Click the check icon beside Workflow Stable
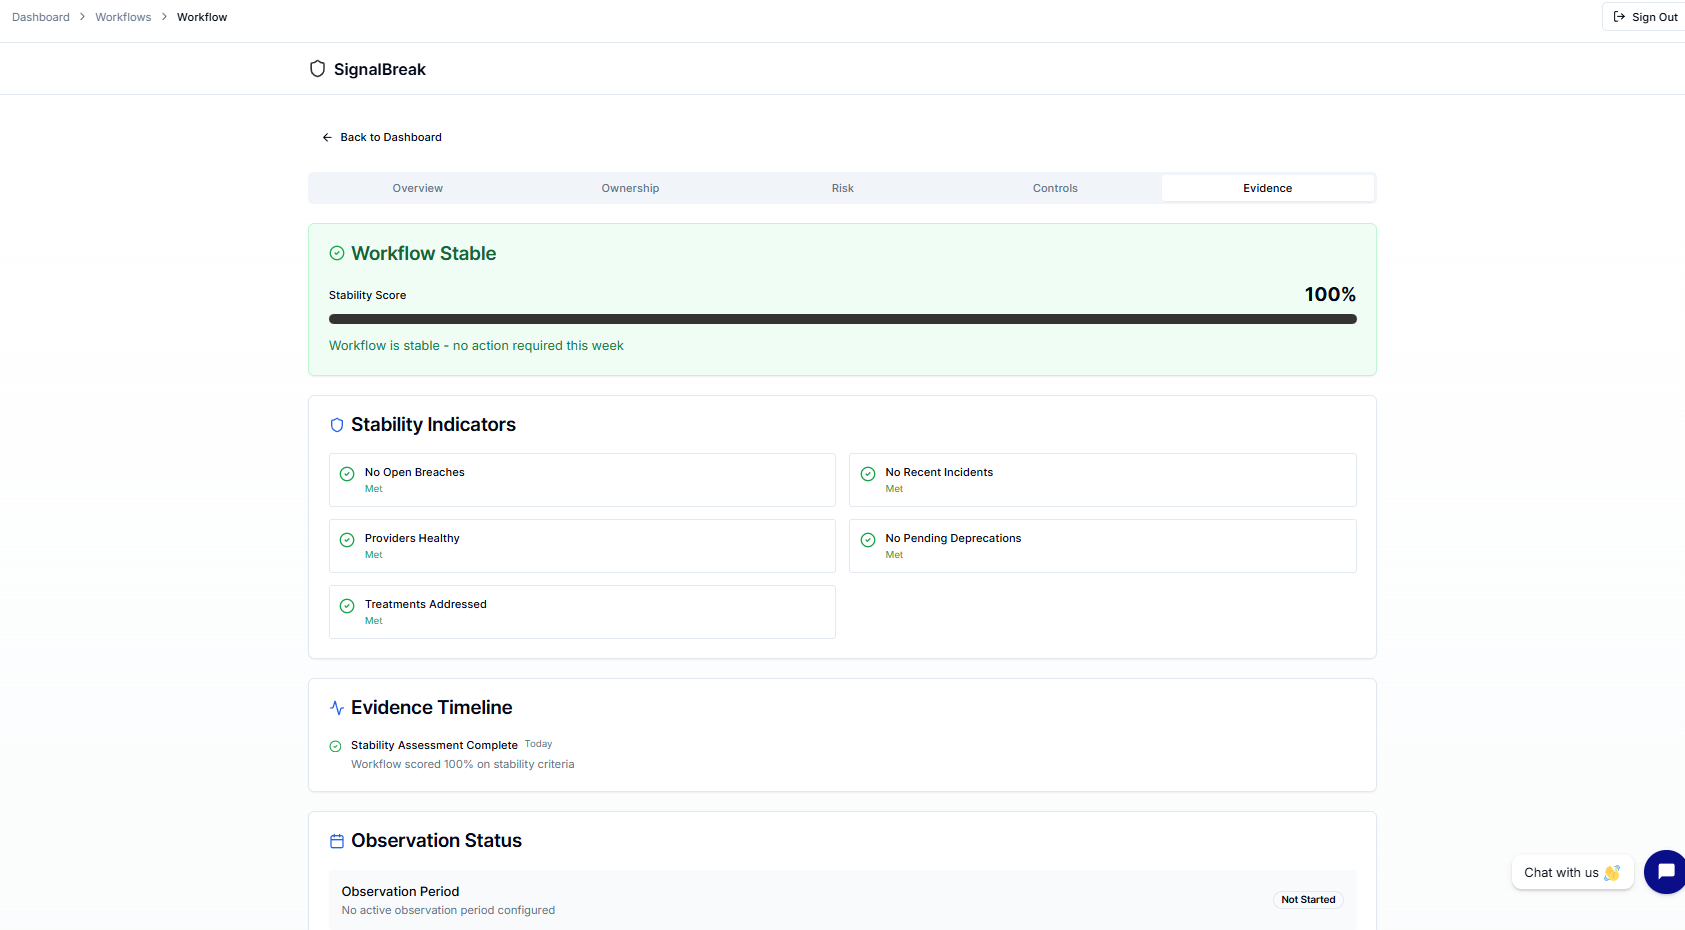The height and width of the screenshot is (930, 1685). coord(337,253)
